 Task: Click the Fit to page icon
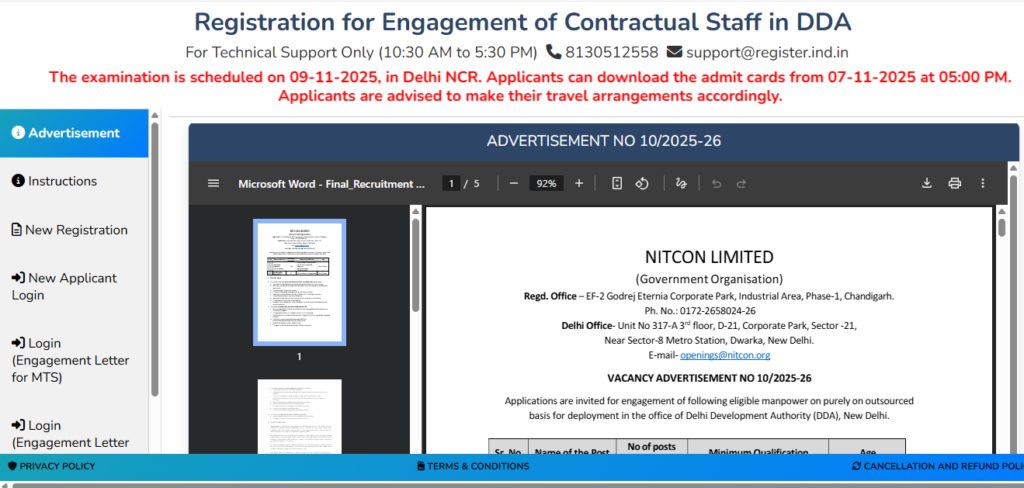[616, 184]
